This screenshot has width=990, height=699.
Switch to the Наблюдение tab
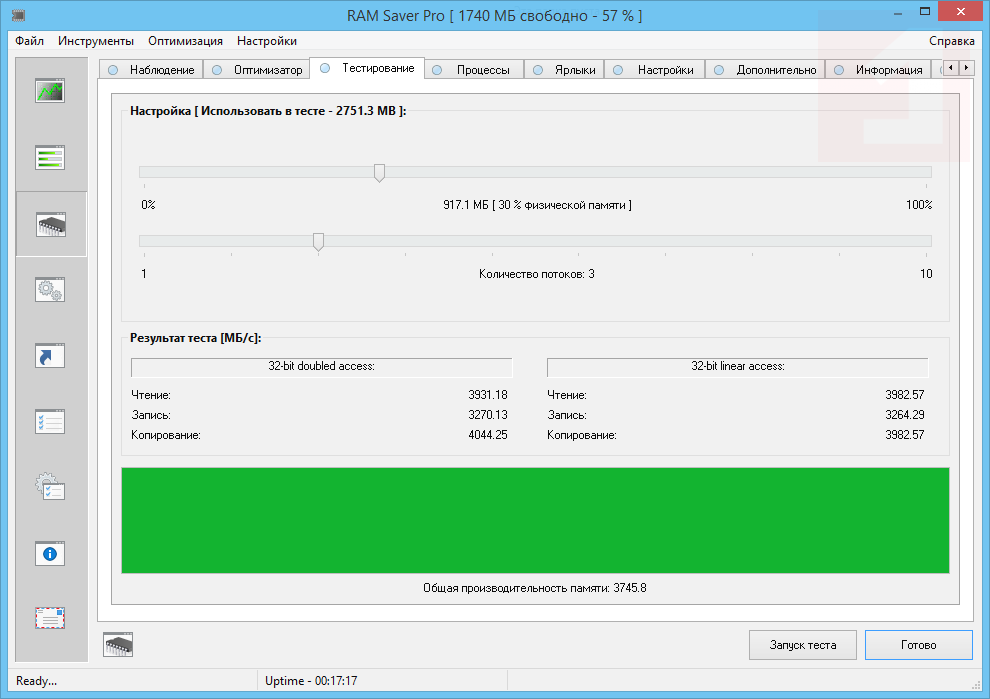click(x=151, y=69)
